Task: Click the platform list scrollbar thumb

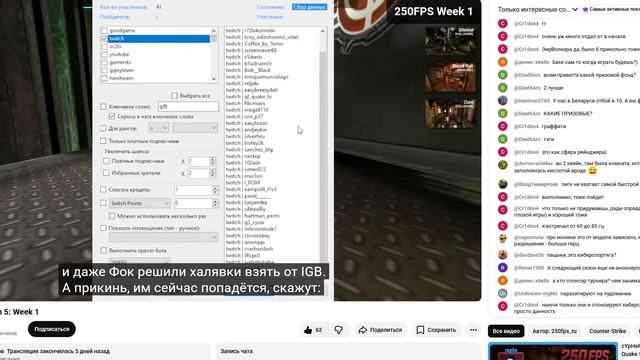Action: click(213, 39)
